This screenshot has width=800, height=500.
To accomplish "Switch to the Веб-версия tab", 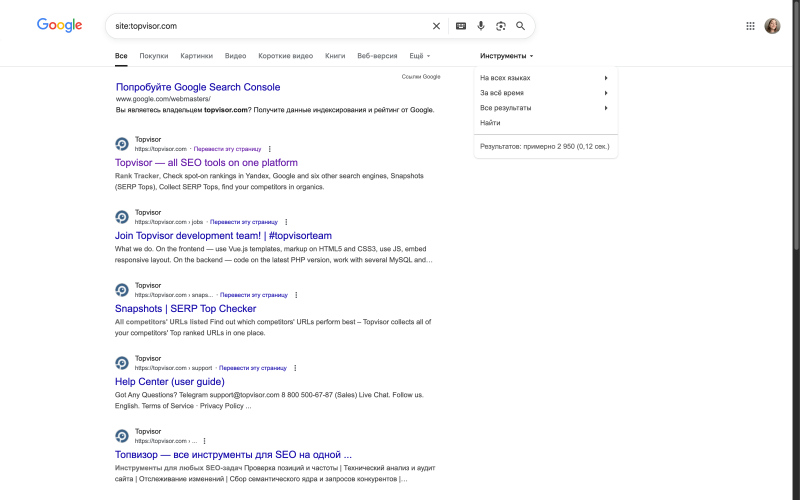I will (377, 56).
